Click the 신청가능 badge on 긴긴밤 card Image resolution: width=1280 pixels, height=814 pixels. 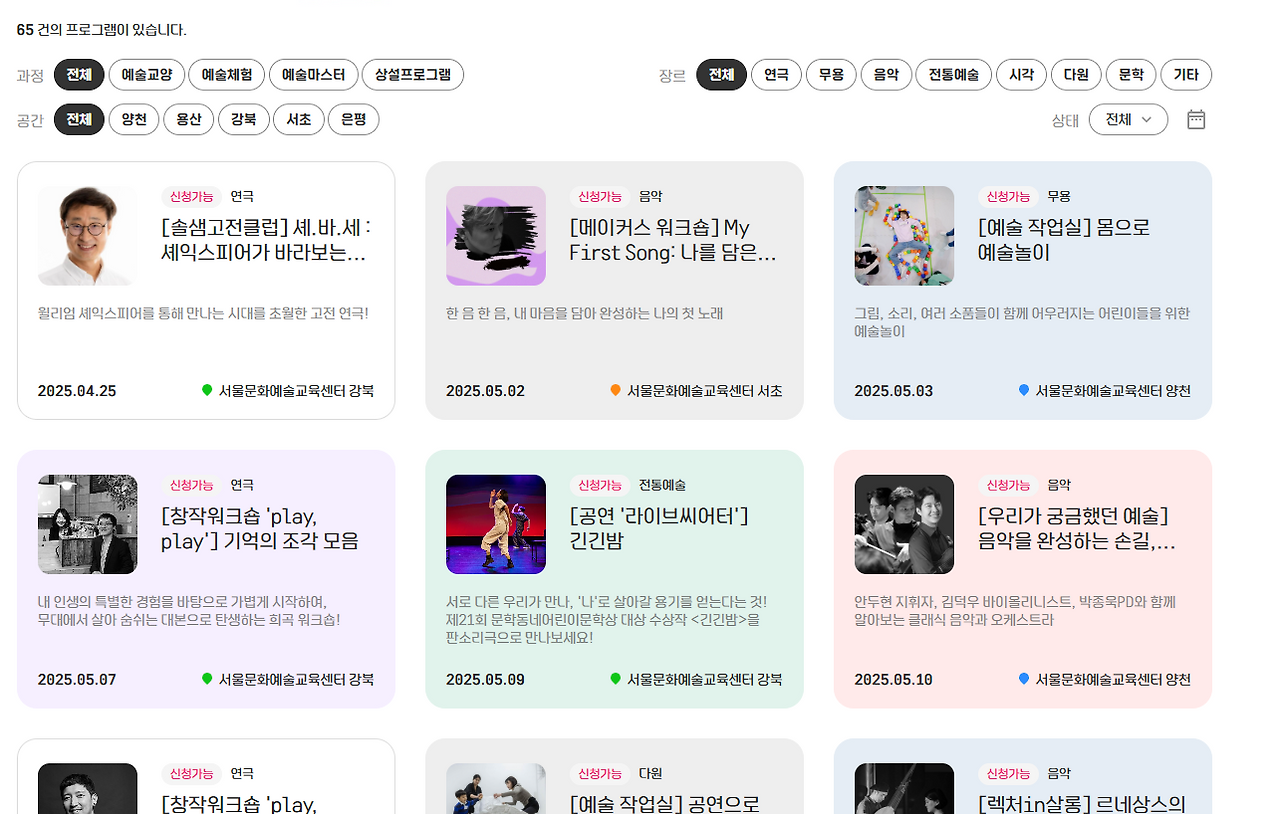click(x=600, y=485)
